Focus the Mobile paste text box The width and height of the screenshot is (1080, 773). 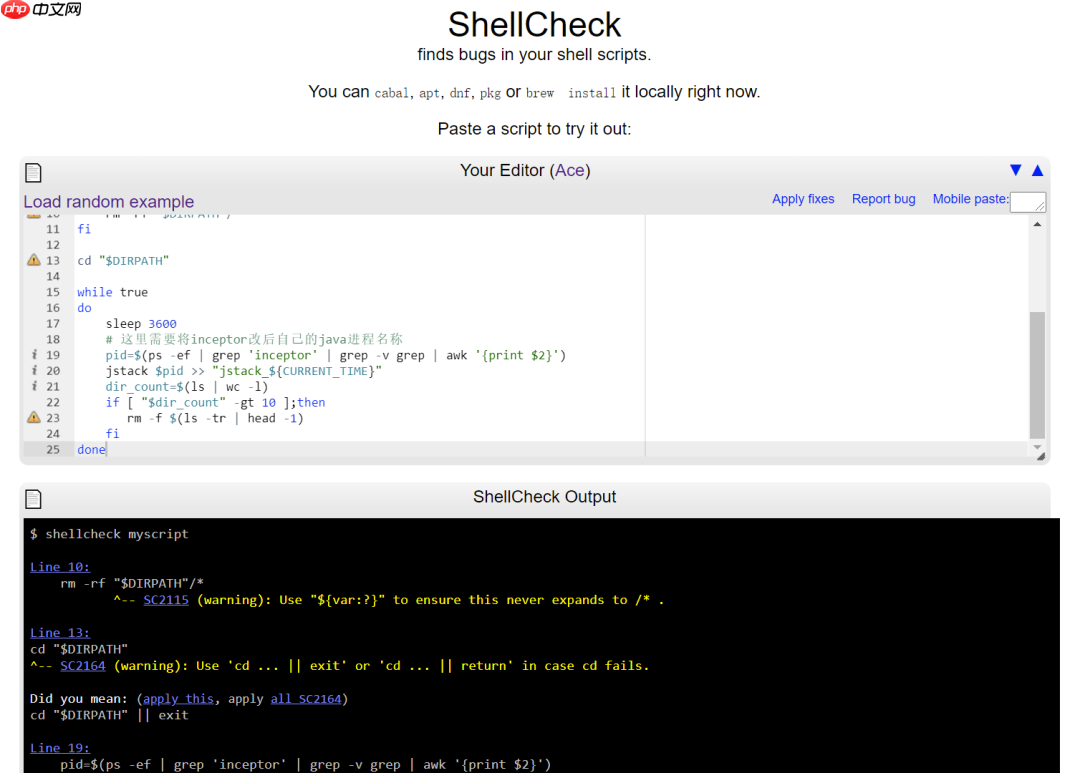(x=1028, y=202)
